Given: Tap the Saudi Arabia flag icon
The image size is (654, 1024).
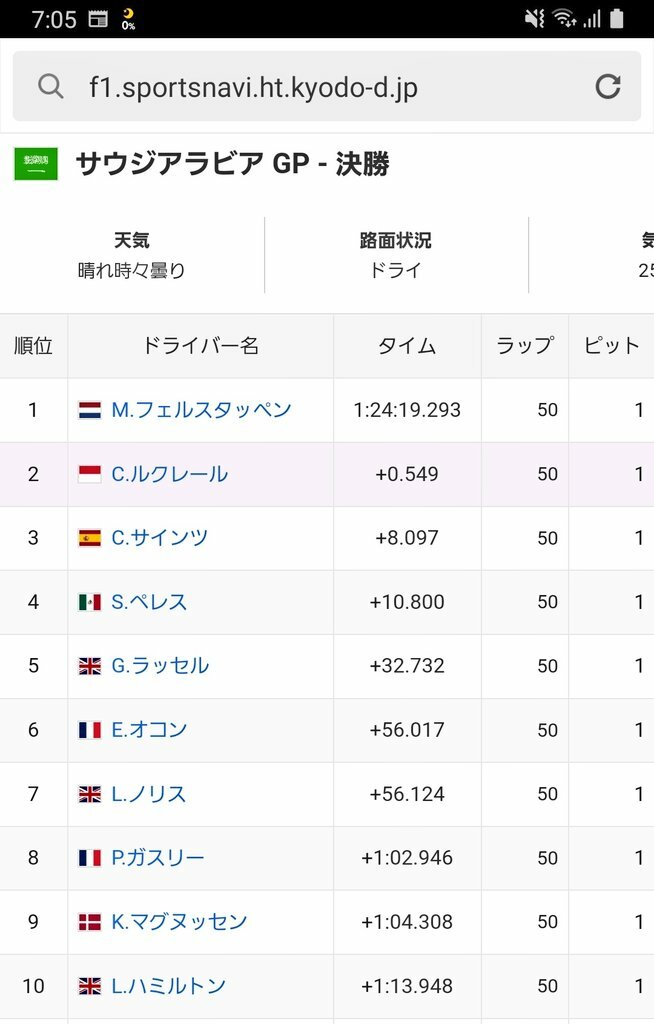Looking at the screenshot, I should click(x=36, y=164).
